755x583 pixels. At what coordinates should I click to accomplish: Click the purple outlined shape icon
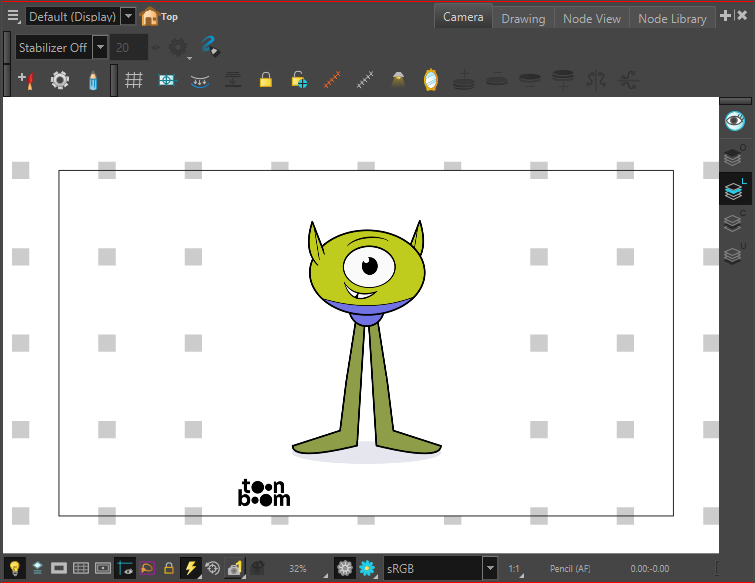pos(147,569)
